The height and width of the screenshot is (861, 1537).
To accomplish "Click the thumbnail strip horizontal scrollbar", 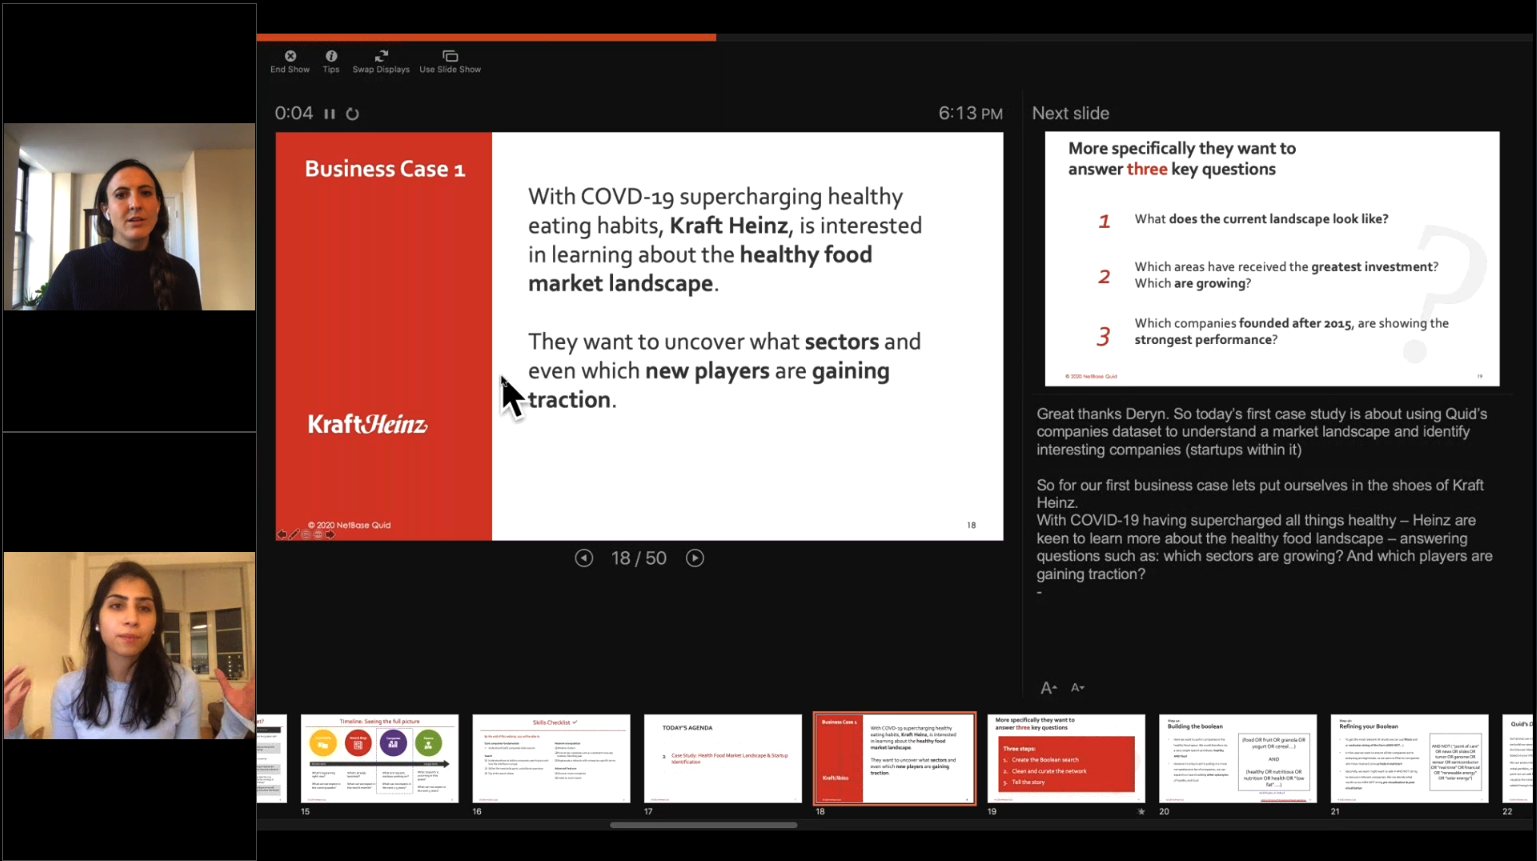I will coord(704,825).
